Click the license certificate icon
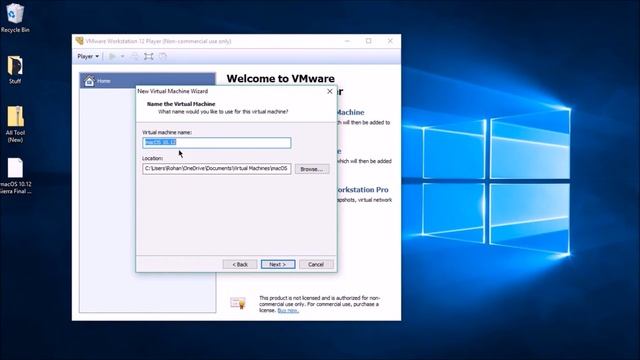640x360 pixels. click(238, 303)
